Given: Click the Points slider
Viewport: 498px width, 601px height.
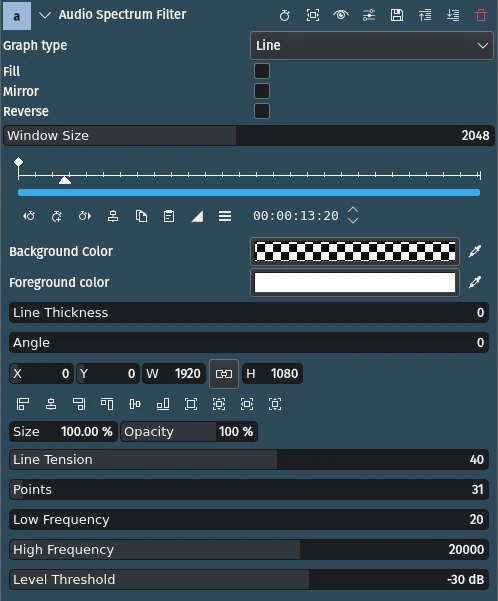Looking at the screenshot, I should coord(249,489).
